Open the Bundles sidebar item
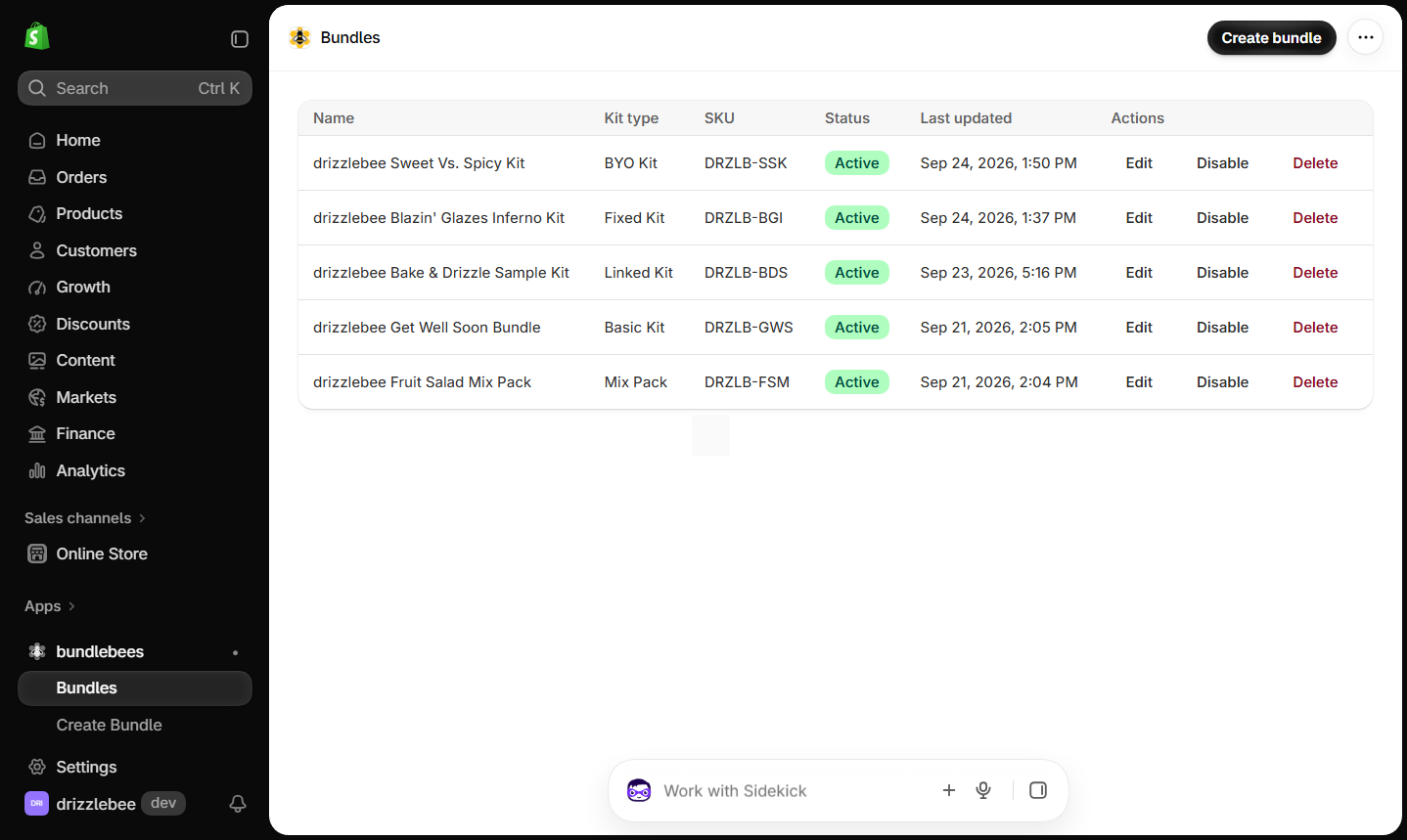The width and height of the screenshot is (1407, 840). (135, 688)
